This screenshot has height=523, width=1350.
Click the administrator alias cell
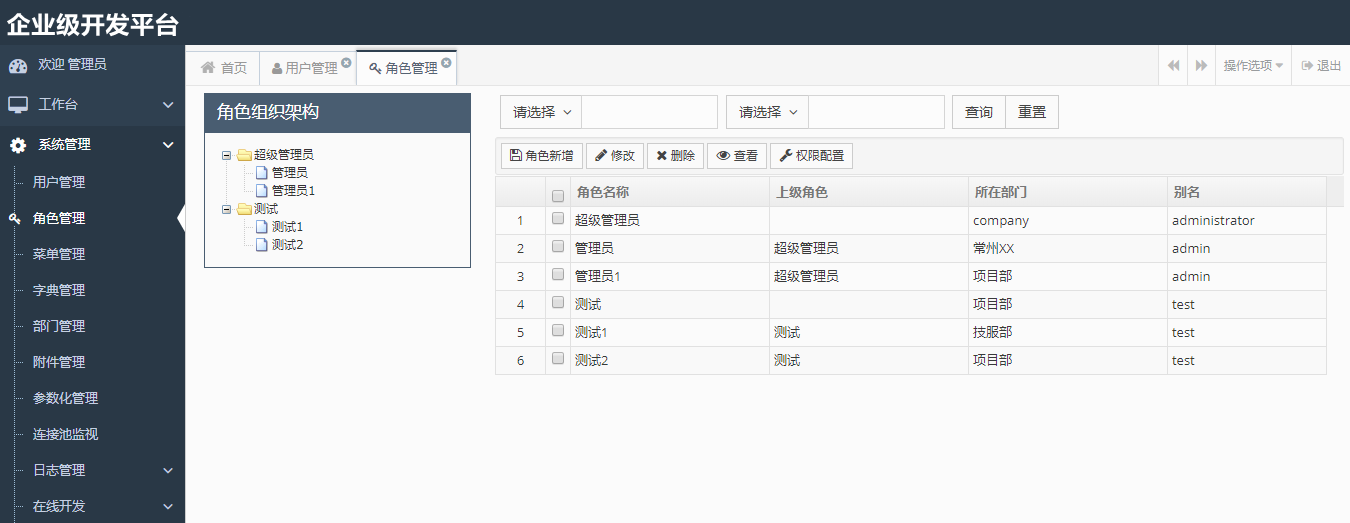[x=1247, y=220]
